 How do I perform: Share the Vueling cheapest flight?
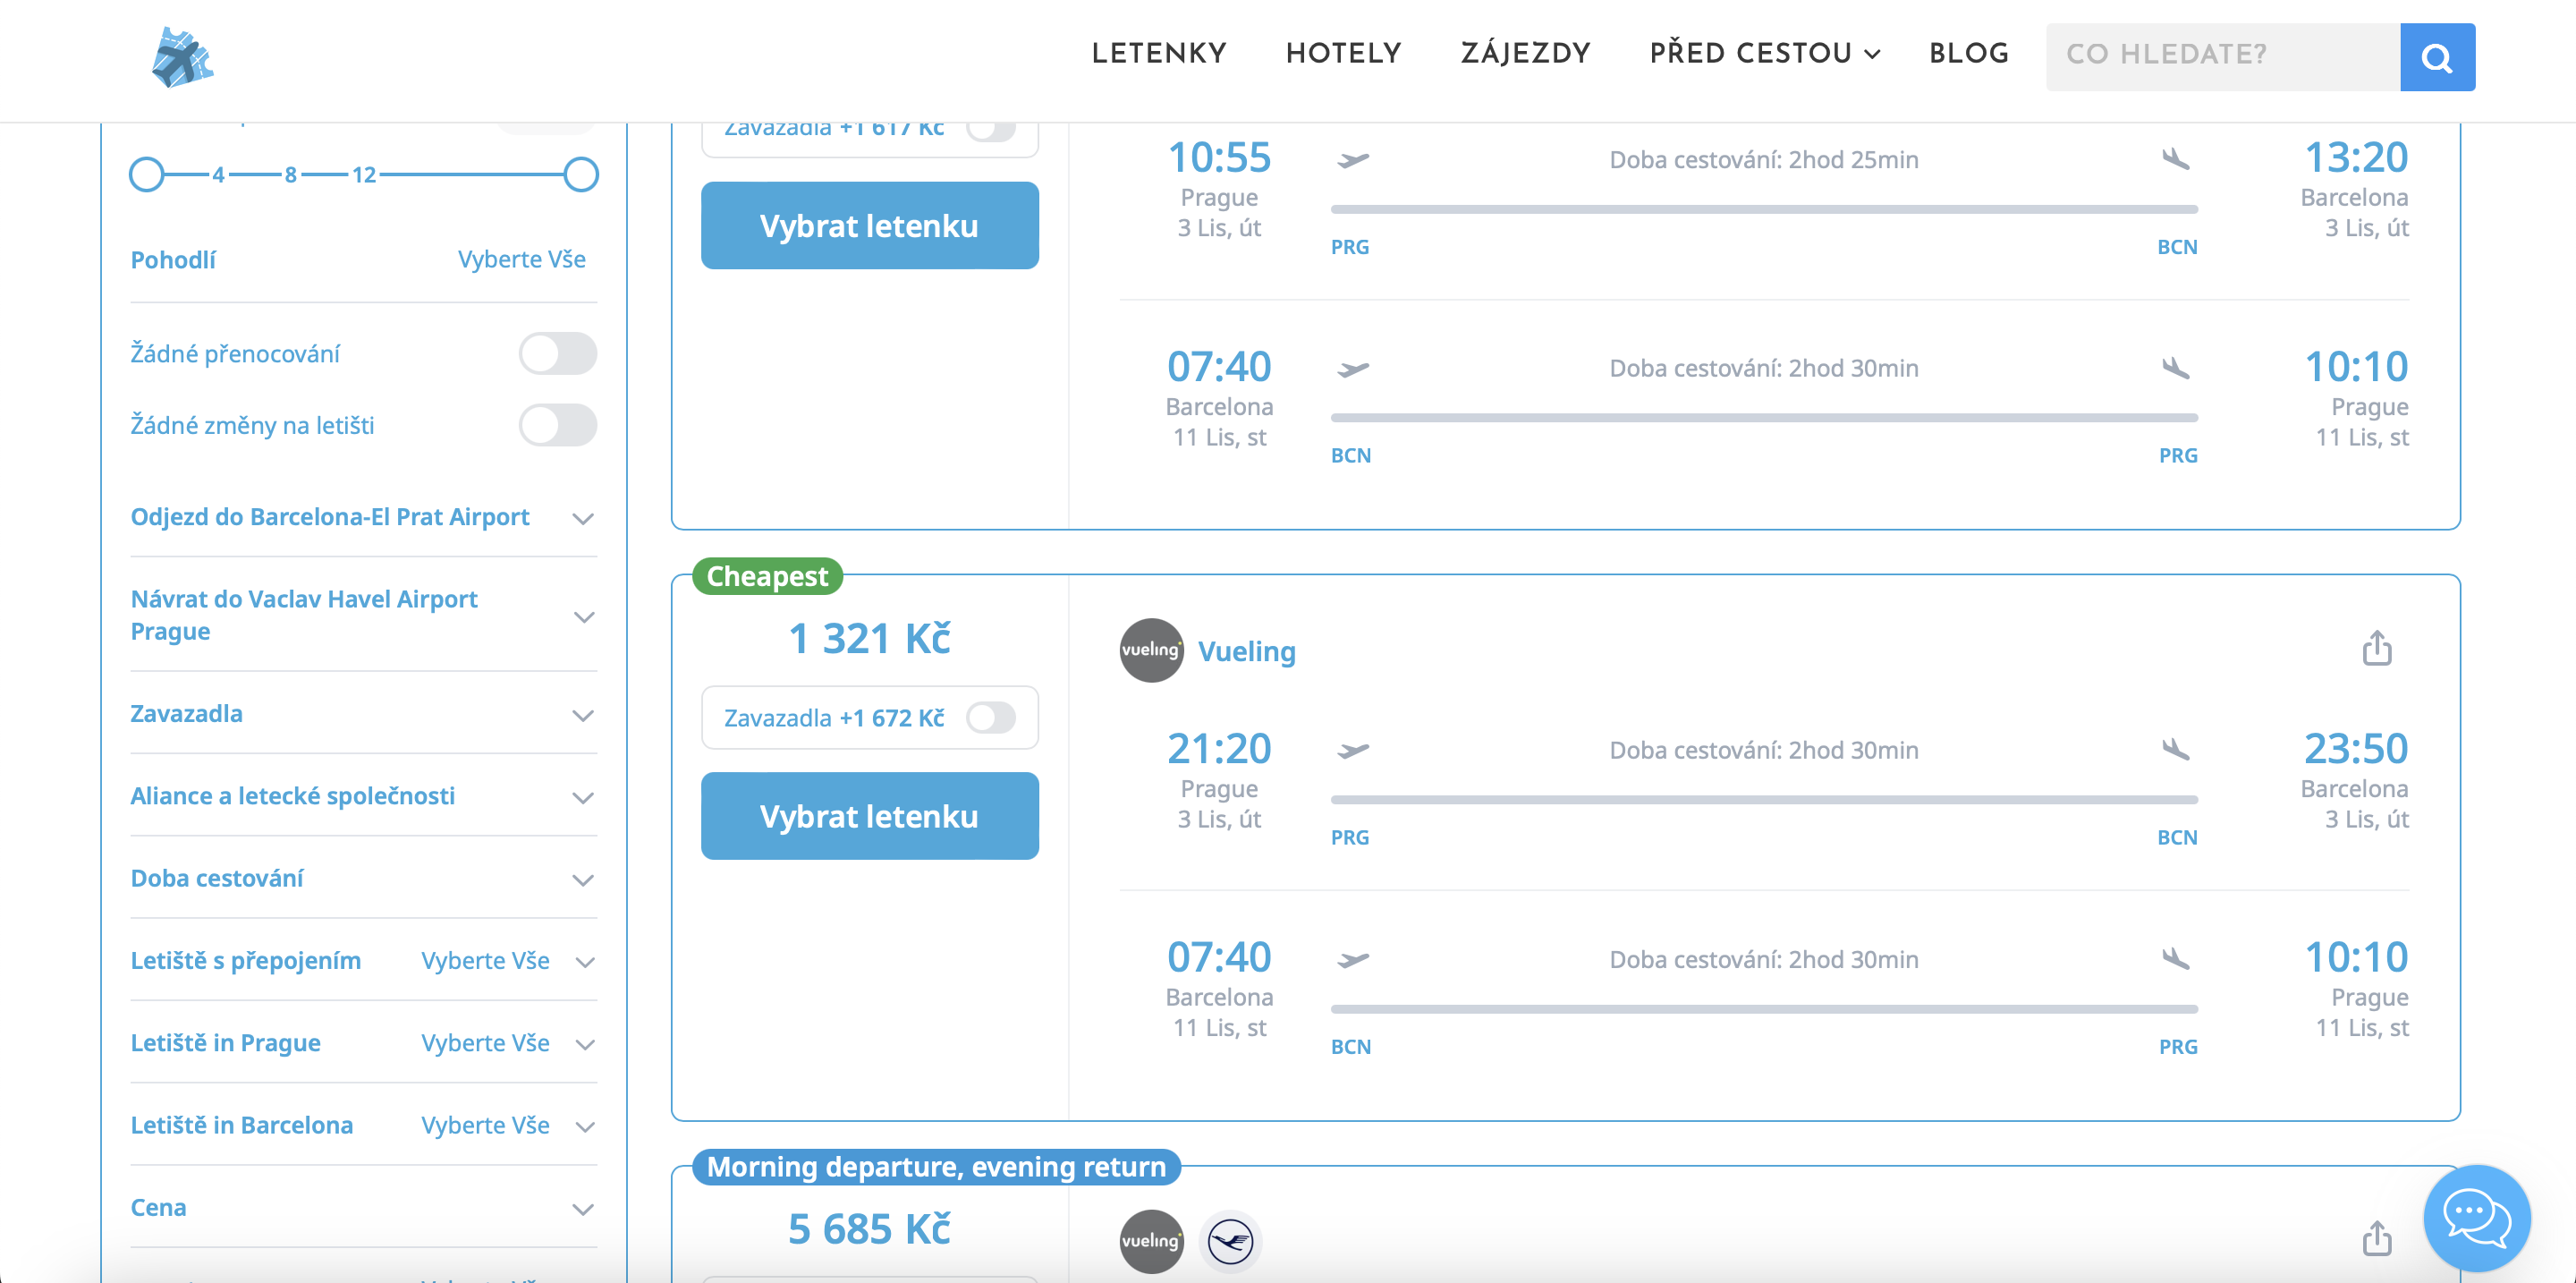tap(2376, 648)
